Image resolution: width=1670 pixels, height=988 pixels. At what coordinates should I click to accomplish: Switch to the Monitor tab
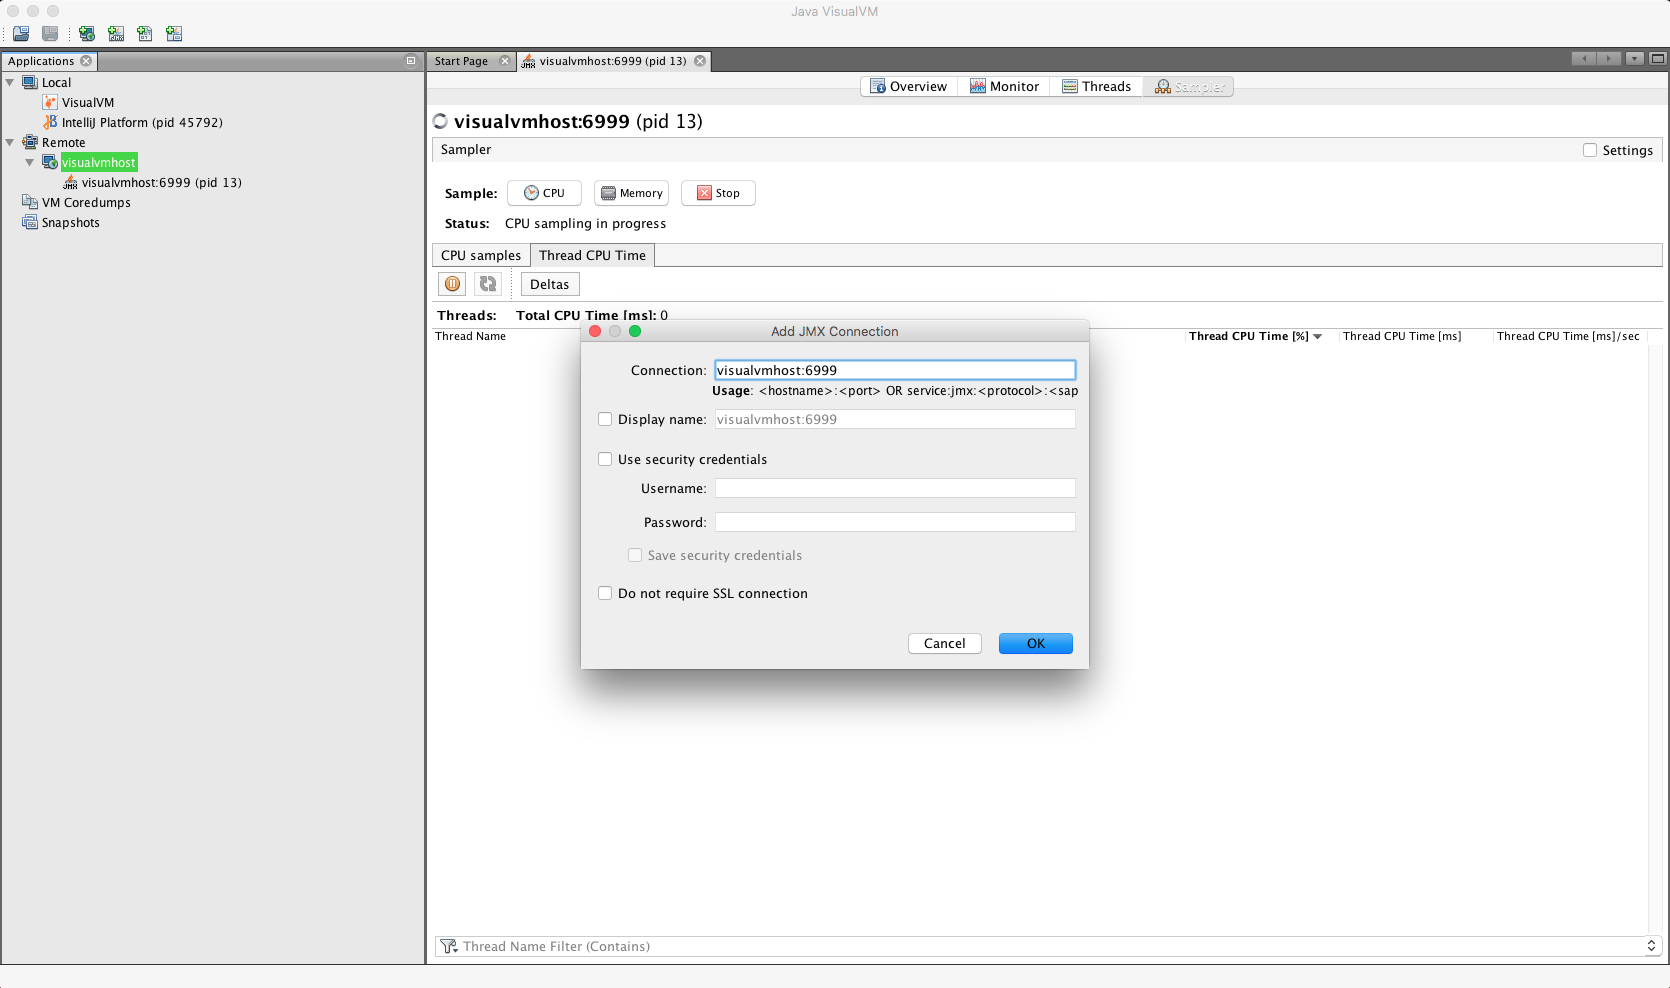pos(1005,86)
